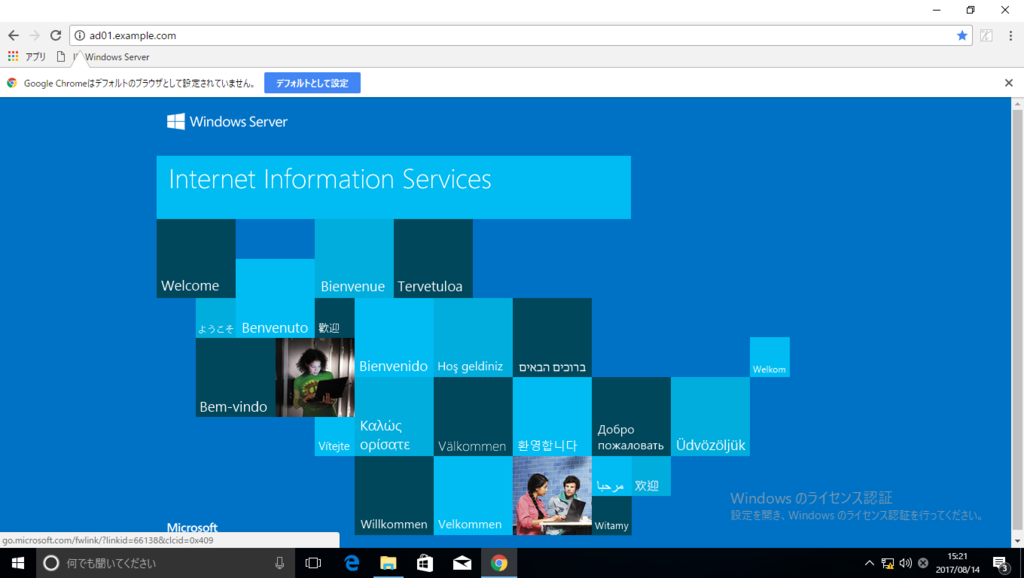This screenshot has height=578, width=1024.
Task: Click the photo of two people talking
Action: pyautogui.click(x=552, y=496)
